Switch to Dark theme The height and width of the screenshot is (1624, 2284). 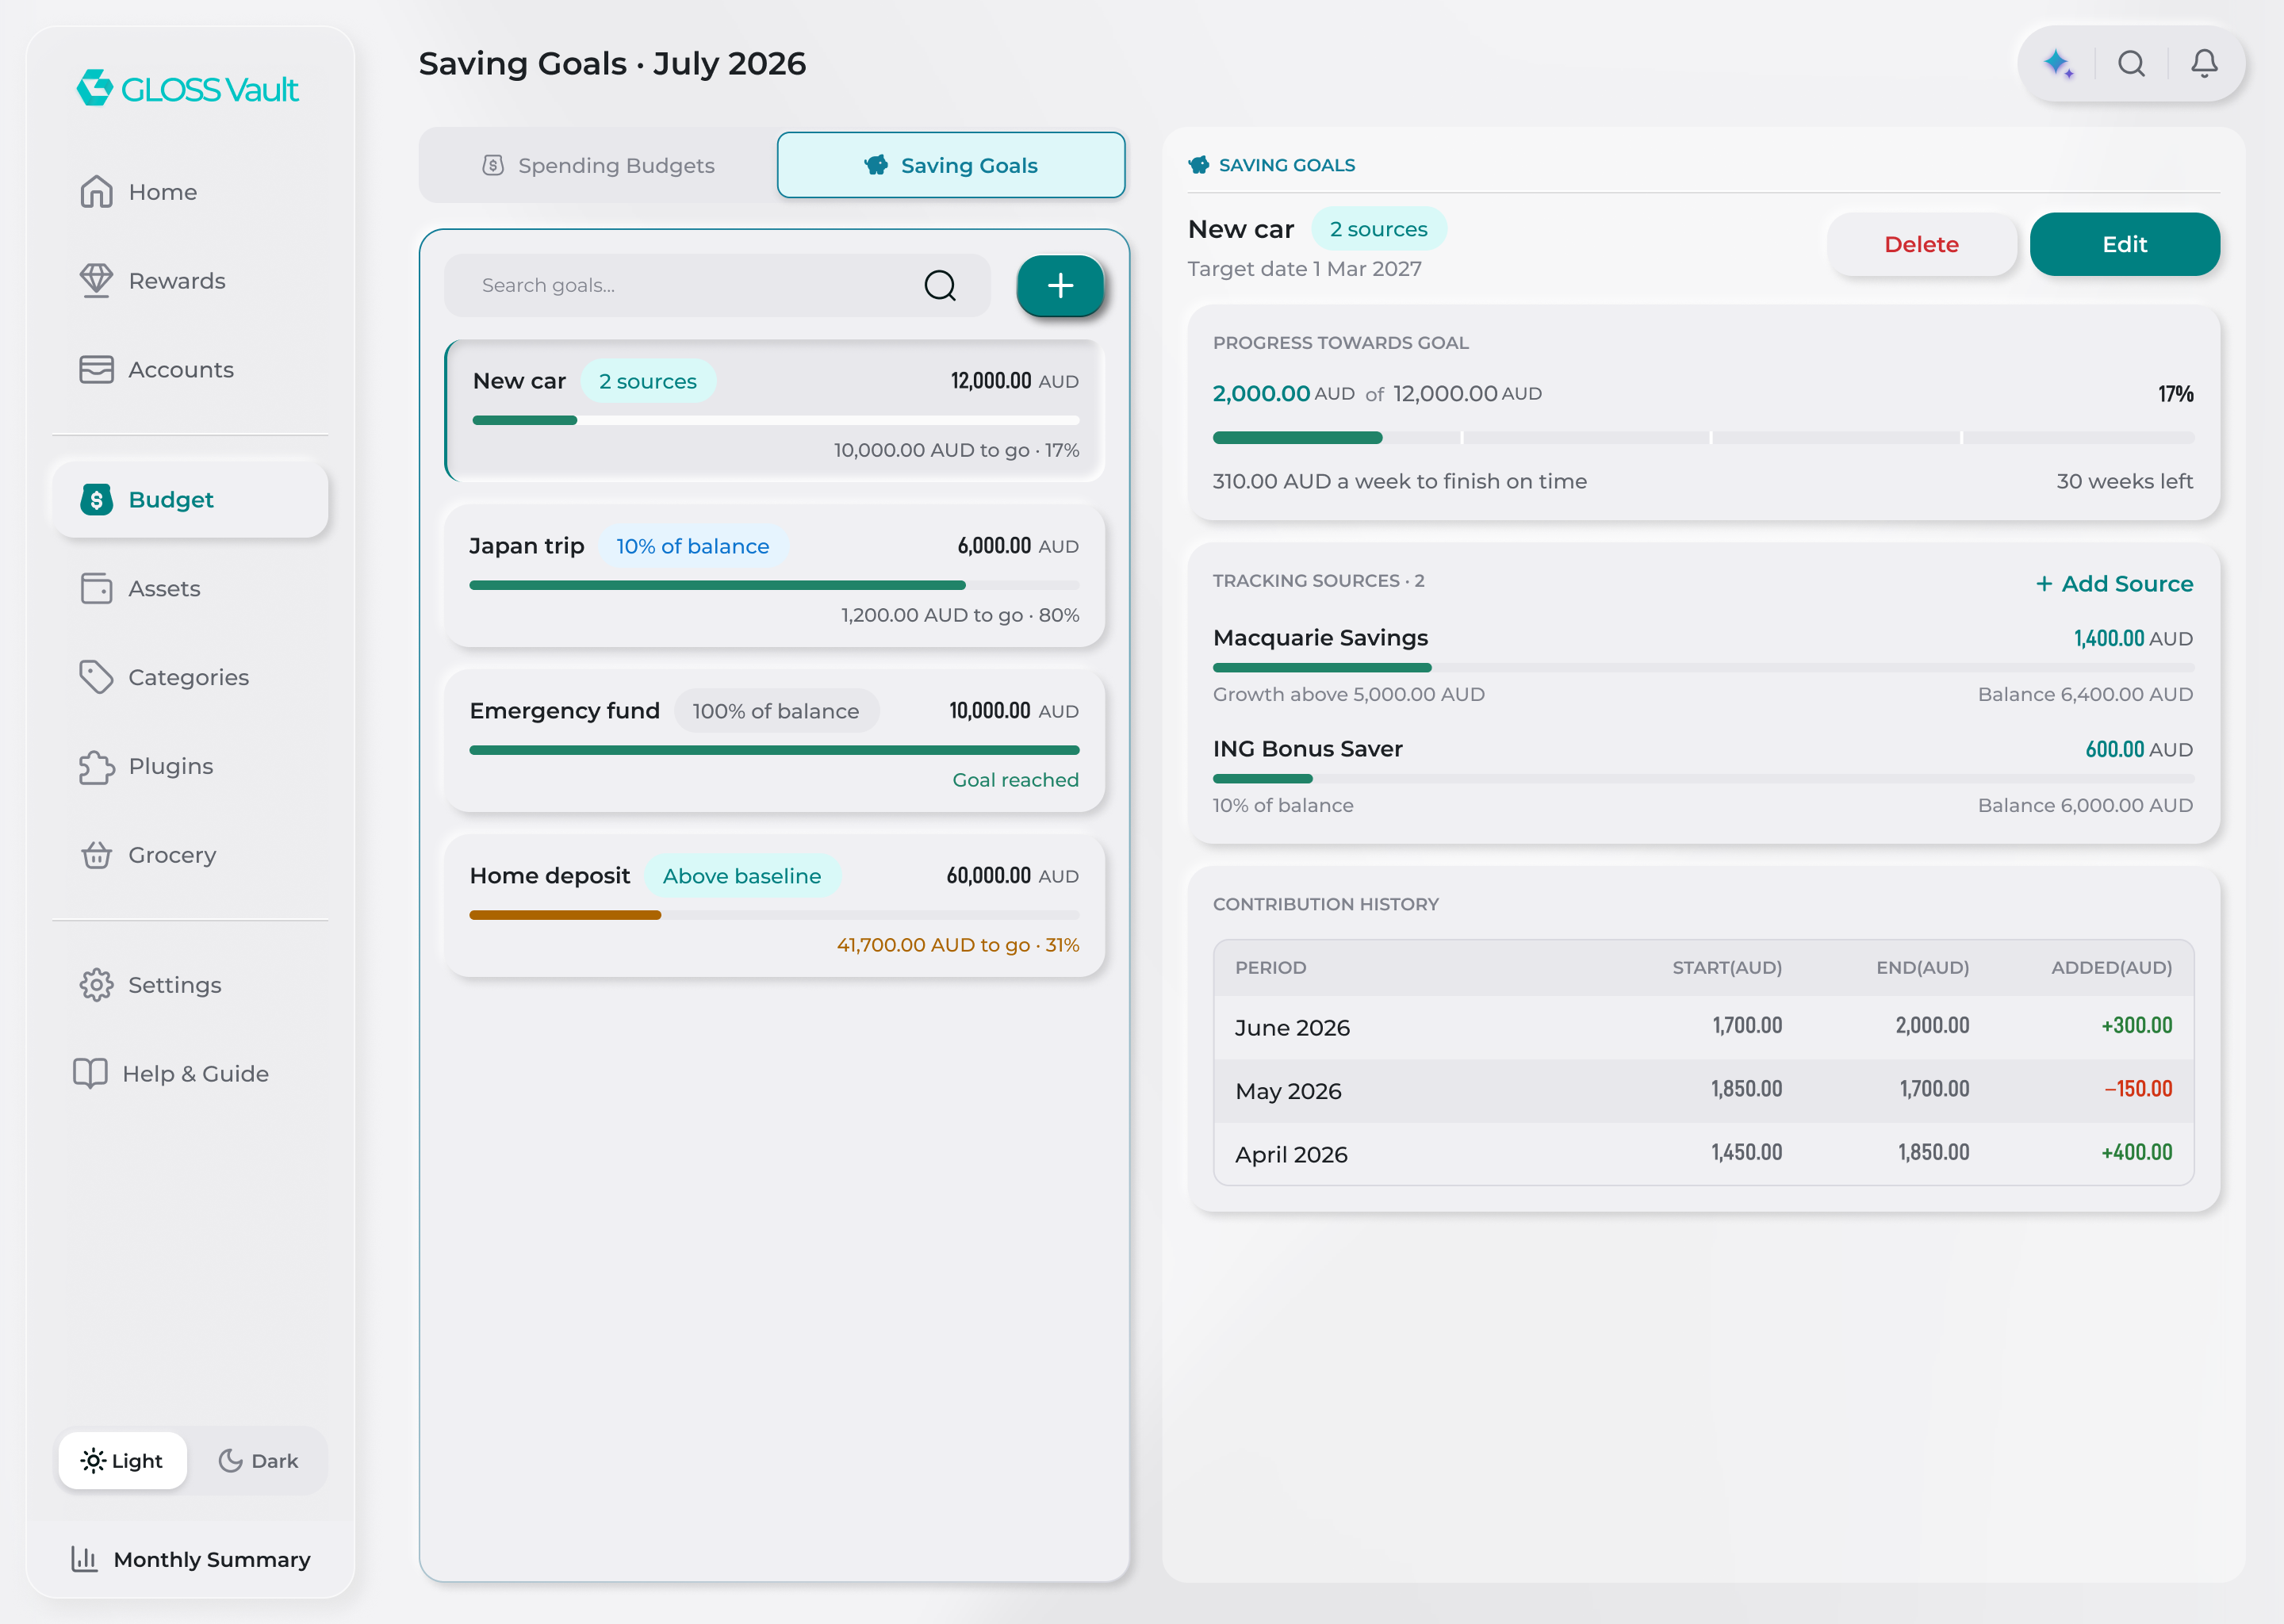click(x=258, y=1461)
